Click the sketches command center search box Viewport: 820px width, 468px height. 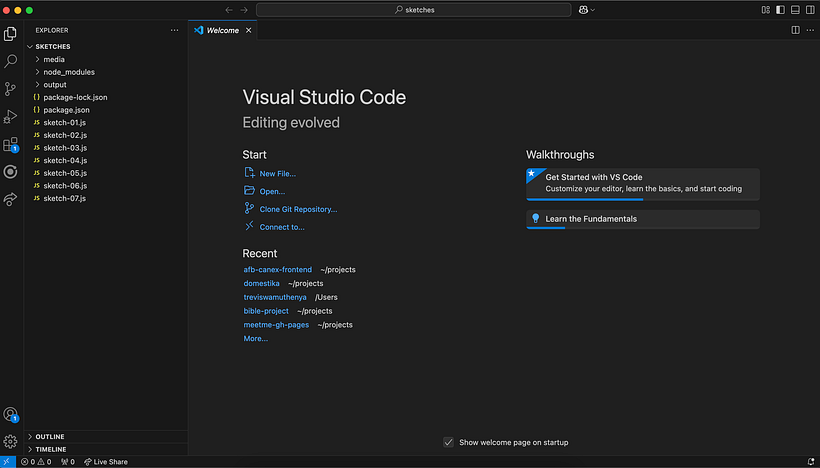[414, 10]
